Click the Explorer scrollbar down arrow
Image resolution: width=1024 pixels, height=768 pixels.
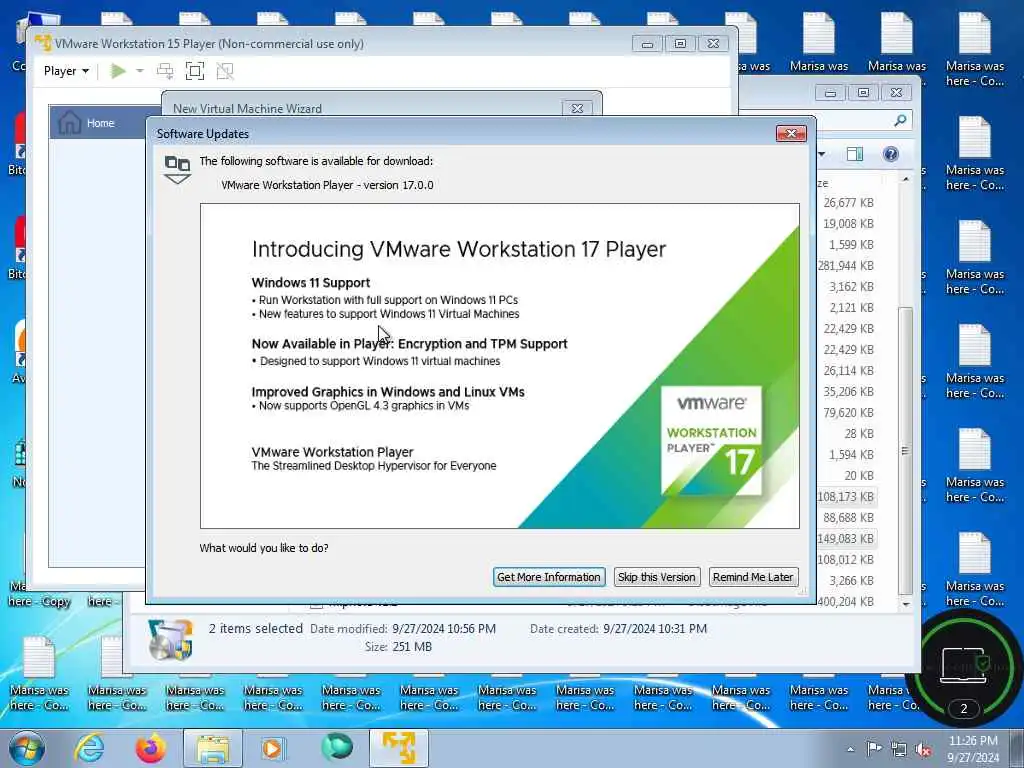(905, 604)
